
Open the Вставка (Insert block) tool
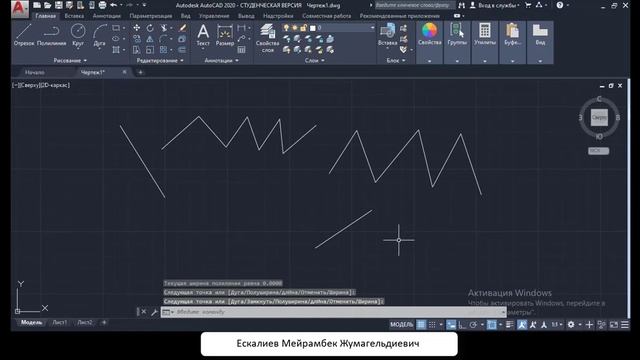387,35
